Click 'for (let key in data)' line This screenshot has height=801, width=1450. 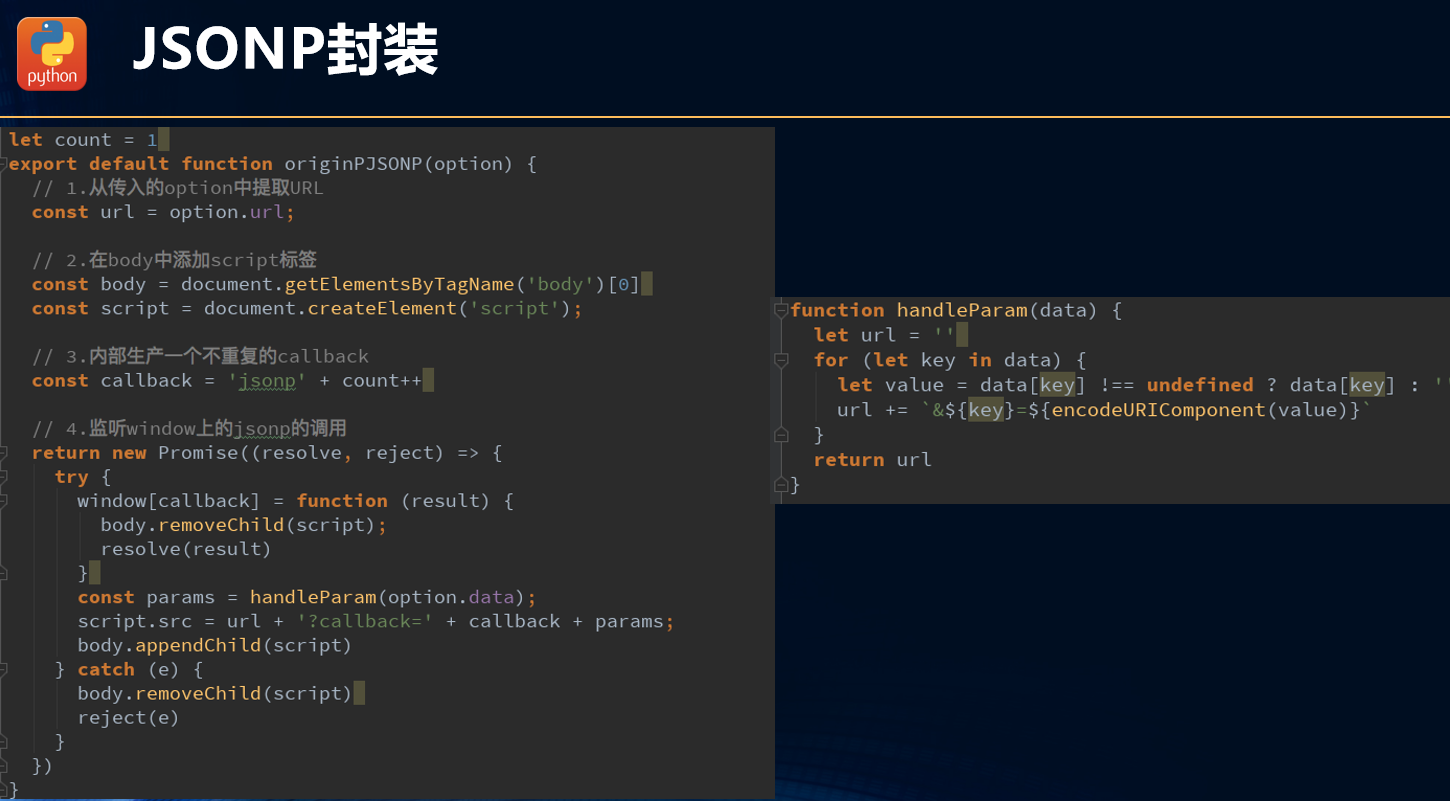pos(950,360)
